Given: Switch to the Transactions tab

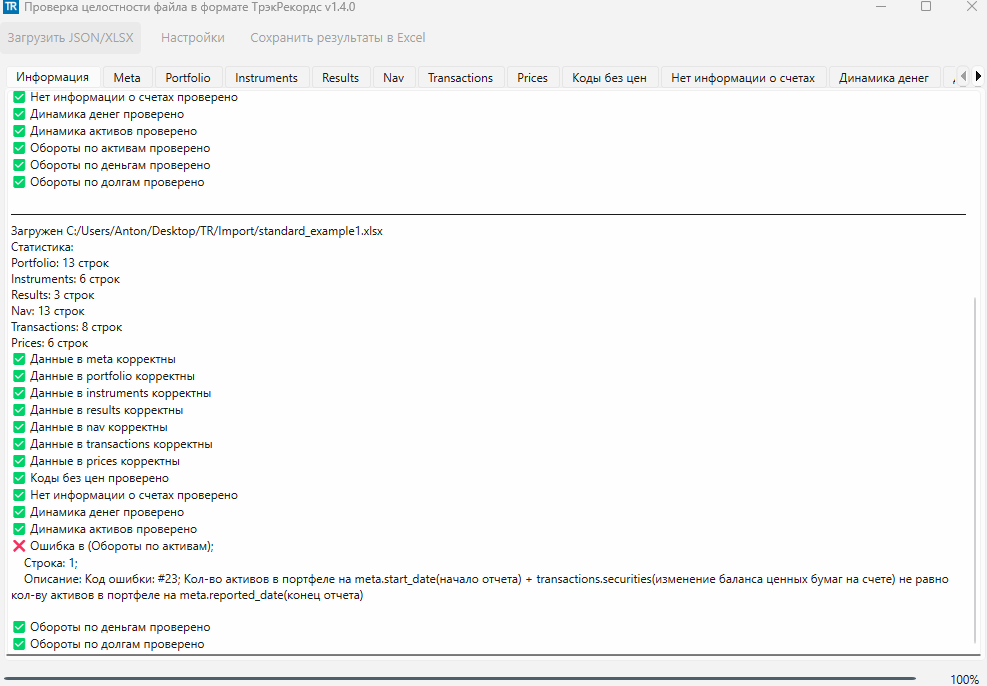Looking at the screenshot, I should (460, 78).
